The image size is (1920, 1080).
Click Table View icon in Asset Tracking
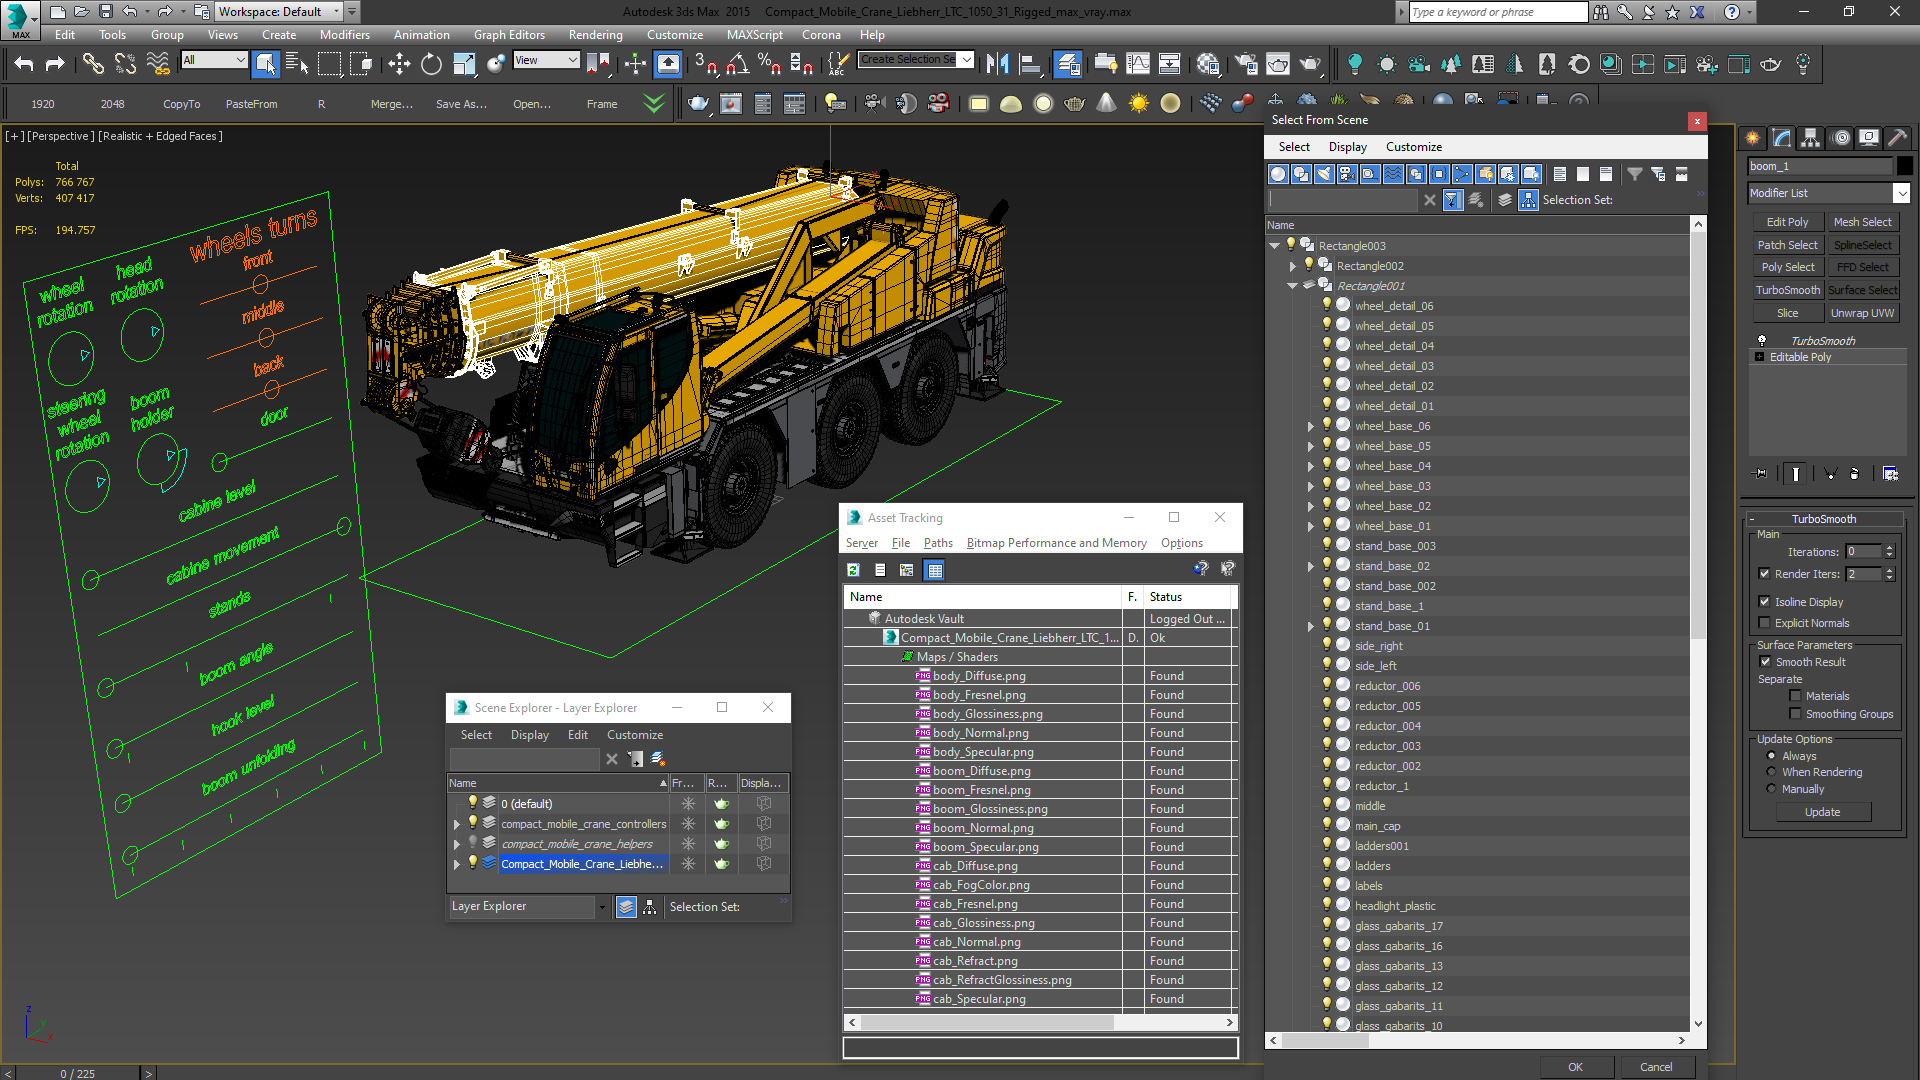tap(935, 570)
